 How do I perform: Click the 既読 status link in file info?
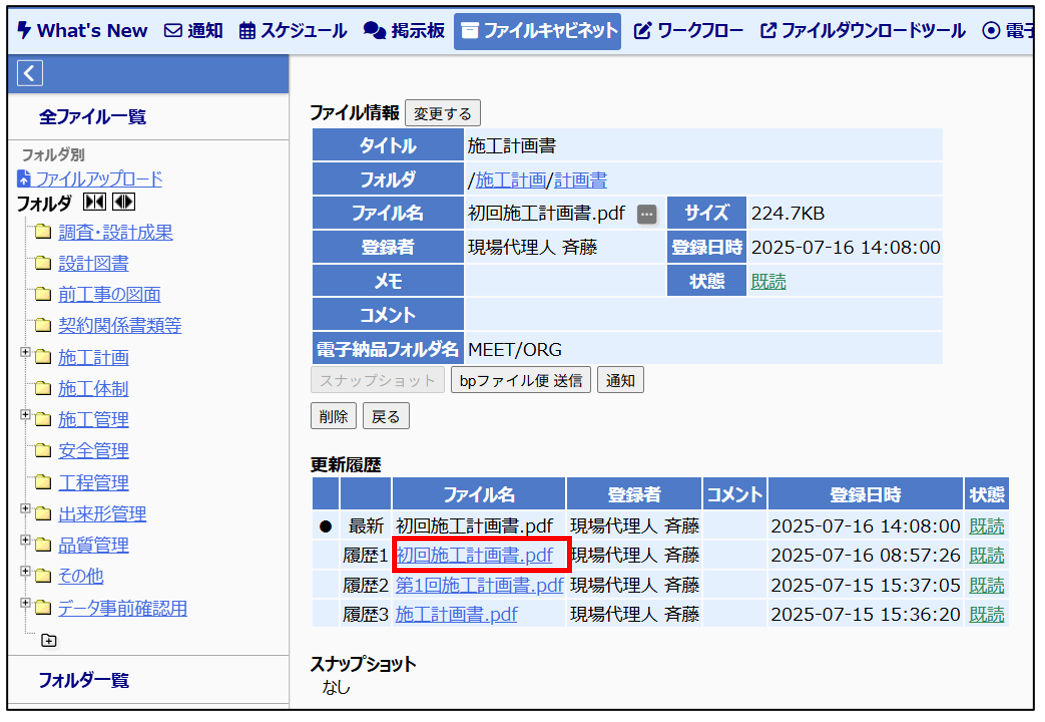pyautogui.click(x=768, y=282)
